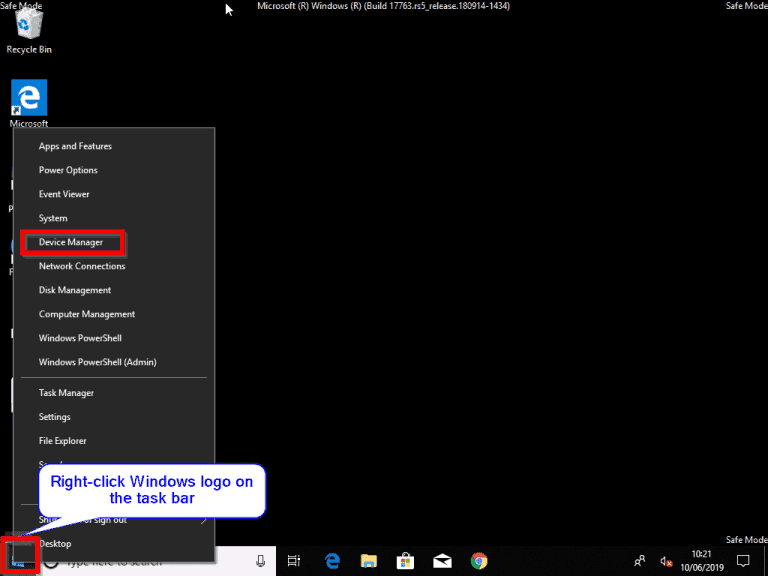Toggle the muted volume tray icon
This screenshot has width=768, height=576.
point(667,561)
